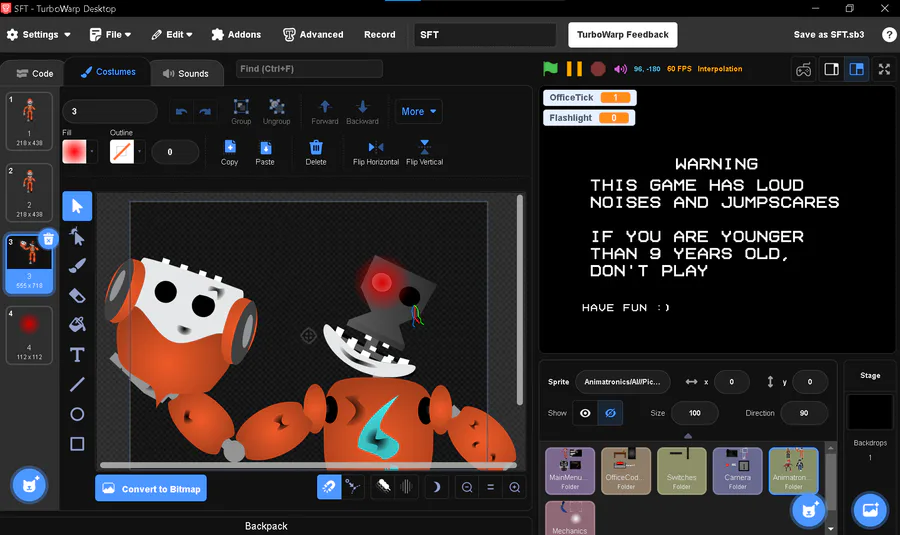Image resolution: width=900 pixels, height=535 pixels.
Task: Select costume 4 red glow thumbnail
Action: (x=29, y=335)
